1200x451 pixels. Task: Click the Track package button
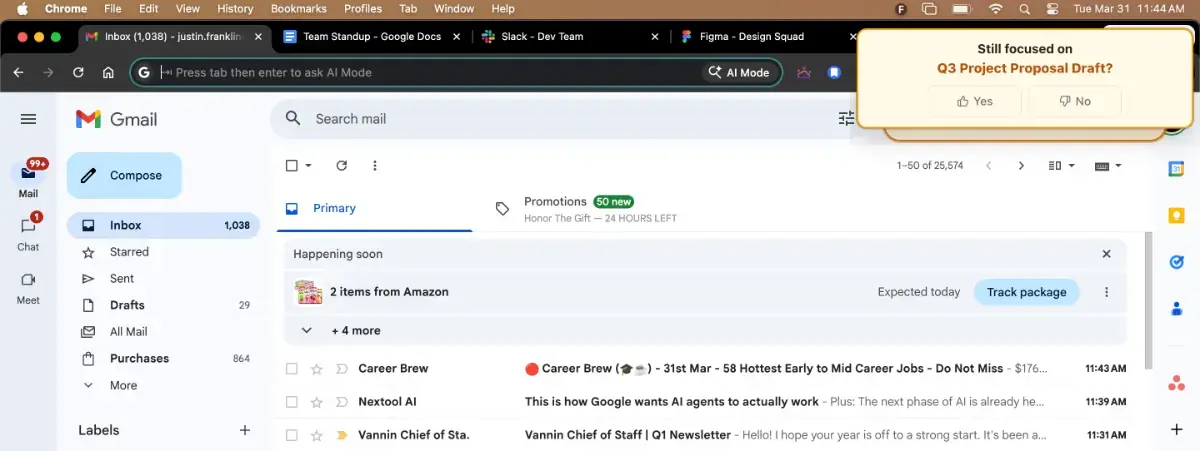pyautogui.click(x=1026, y=292)
